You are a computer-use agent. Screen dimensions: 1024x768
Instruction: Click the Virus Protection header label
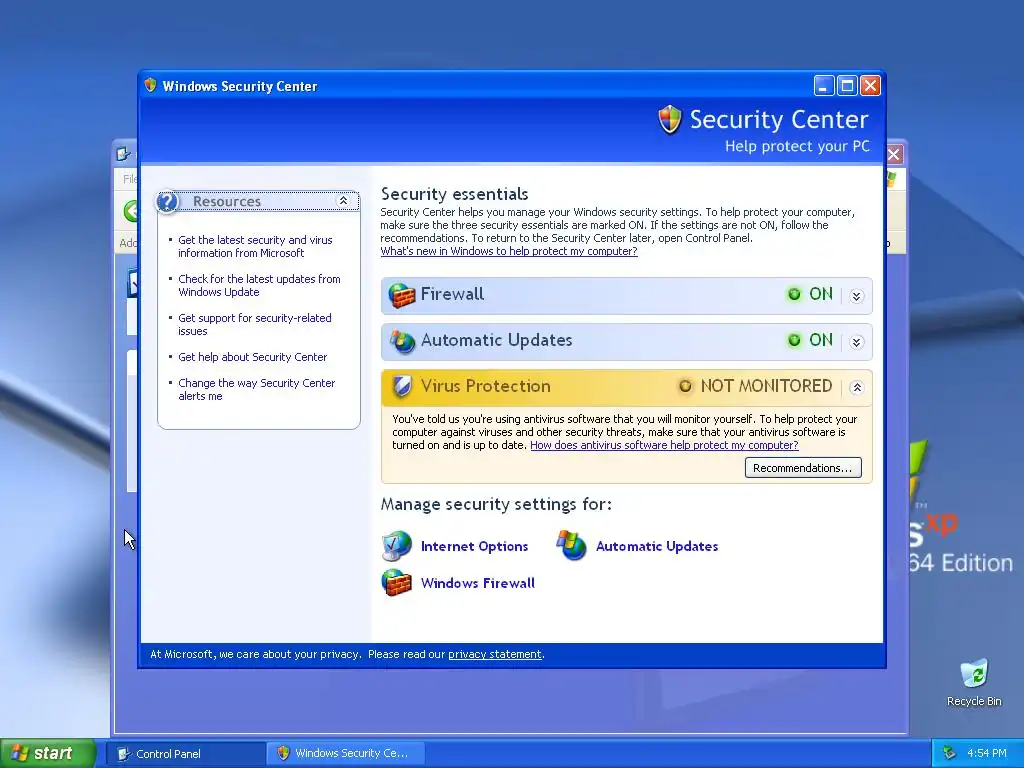(x=486, y=386)
